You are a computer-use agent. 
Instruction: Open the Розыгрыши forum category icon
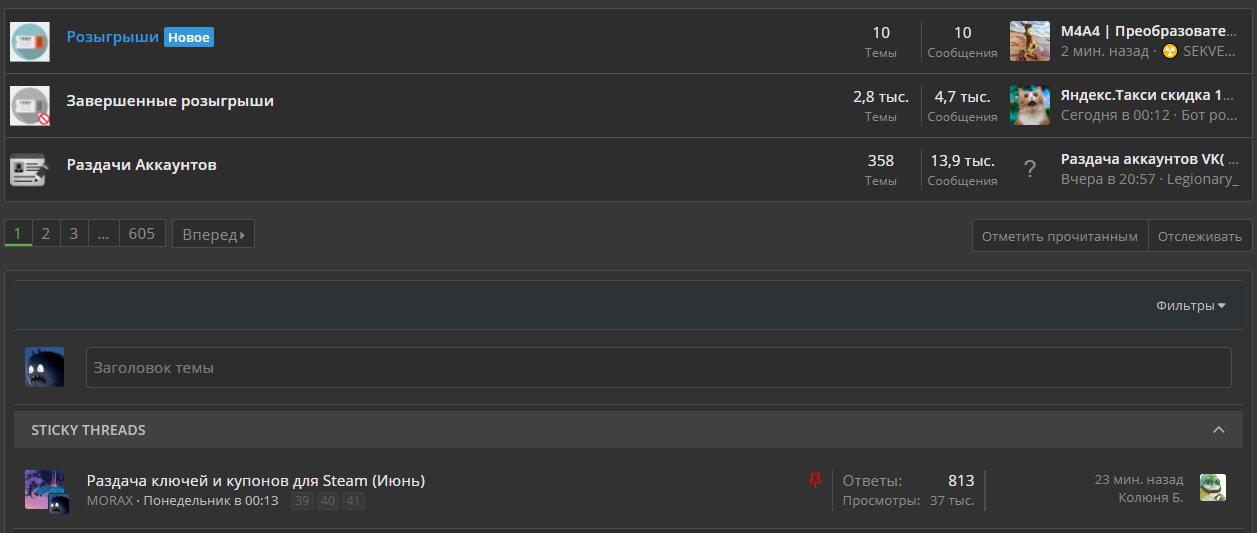pos(30,41)
